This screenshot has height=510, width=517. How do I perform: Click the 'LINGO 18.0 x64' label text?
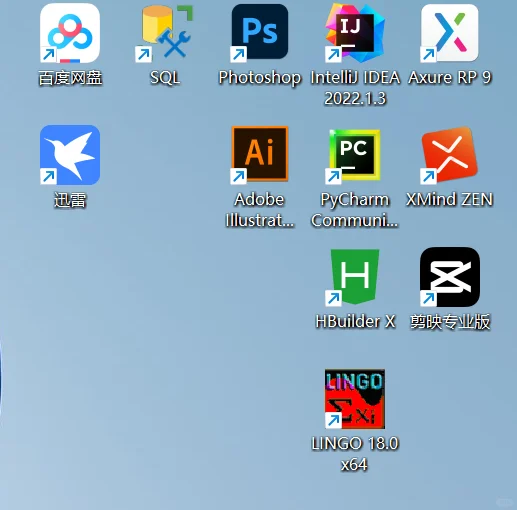[355, 454]
